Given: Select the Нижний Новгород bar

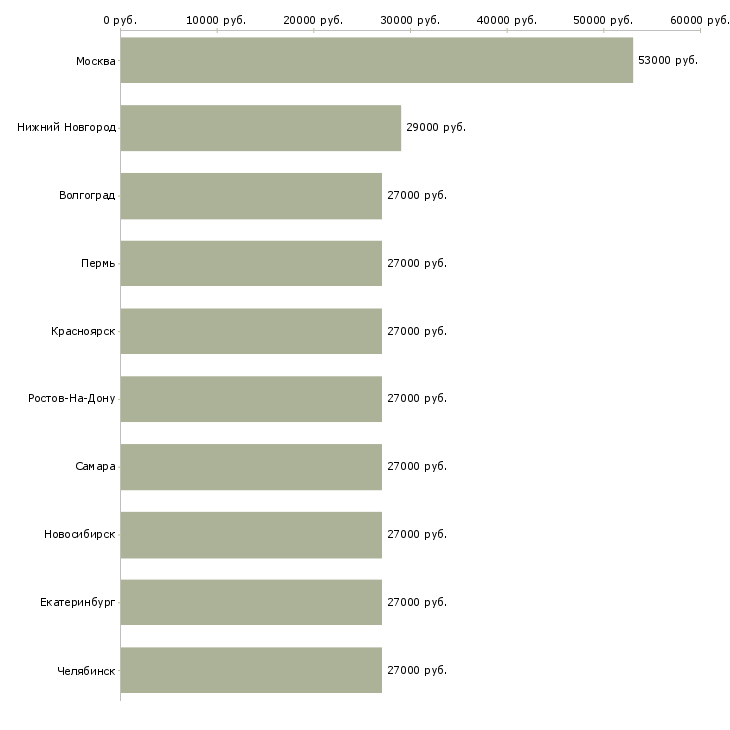Looking at the screenshot, I should 260,128.
